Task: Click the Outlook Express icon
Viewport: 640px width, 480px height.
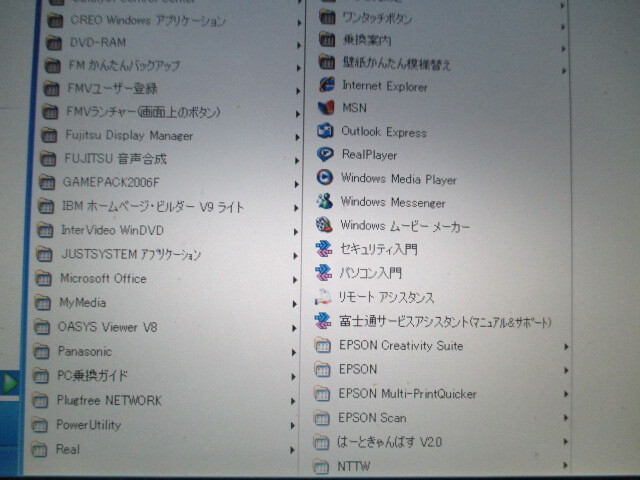Action: click(326, 131)
